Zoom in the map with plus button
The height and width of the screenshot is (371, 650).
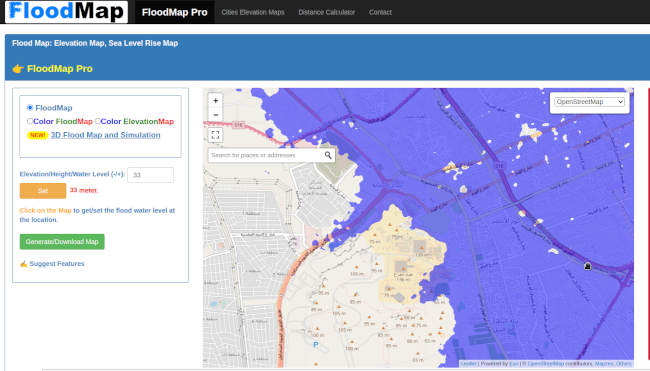point(215,101)
